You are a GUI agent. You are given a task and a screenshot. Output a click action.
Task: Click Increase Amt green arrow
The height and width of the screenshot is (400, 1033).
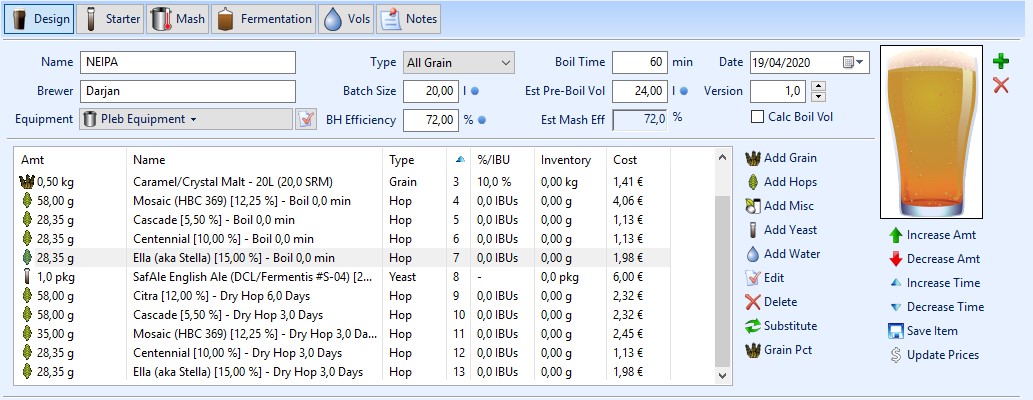pos(933,235)
